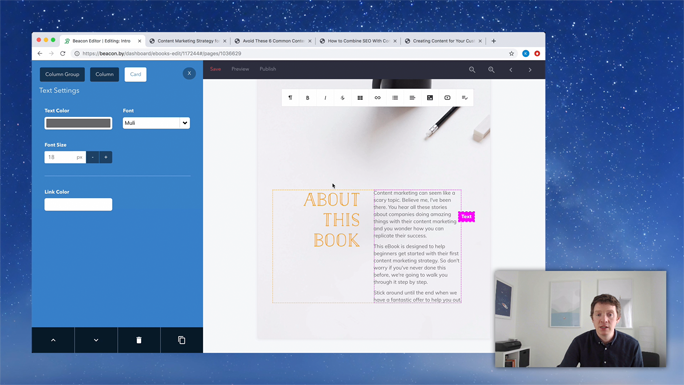Switch to Content Marketing Strategy tab

coord(188,41)
